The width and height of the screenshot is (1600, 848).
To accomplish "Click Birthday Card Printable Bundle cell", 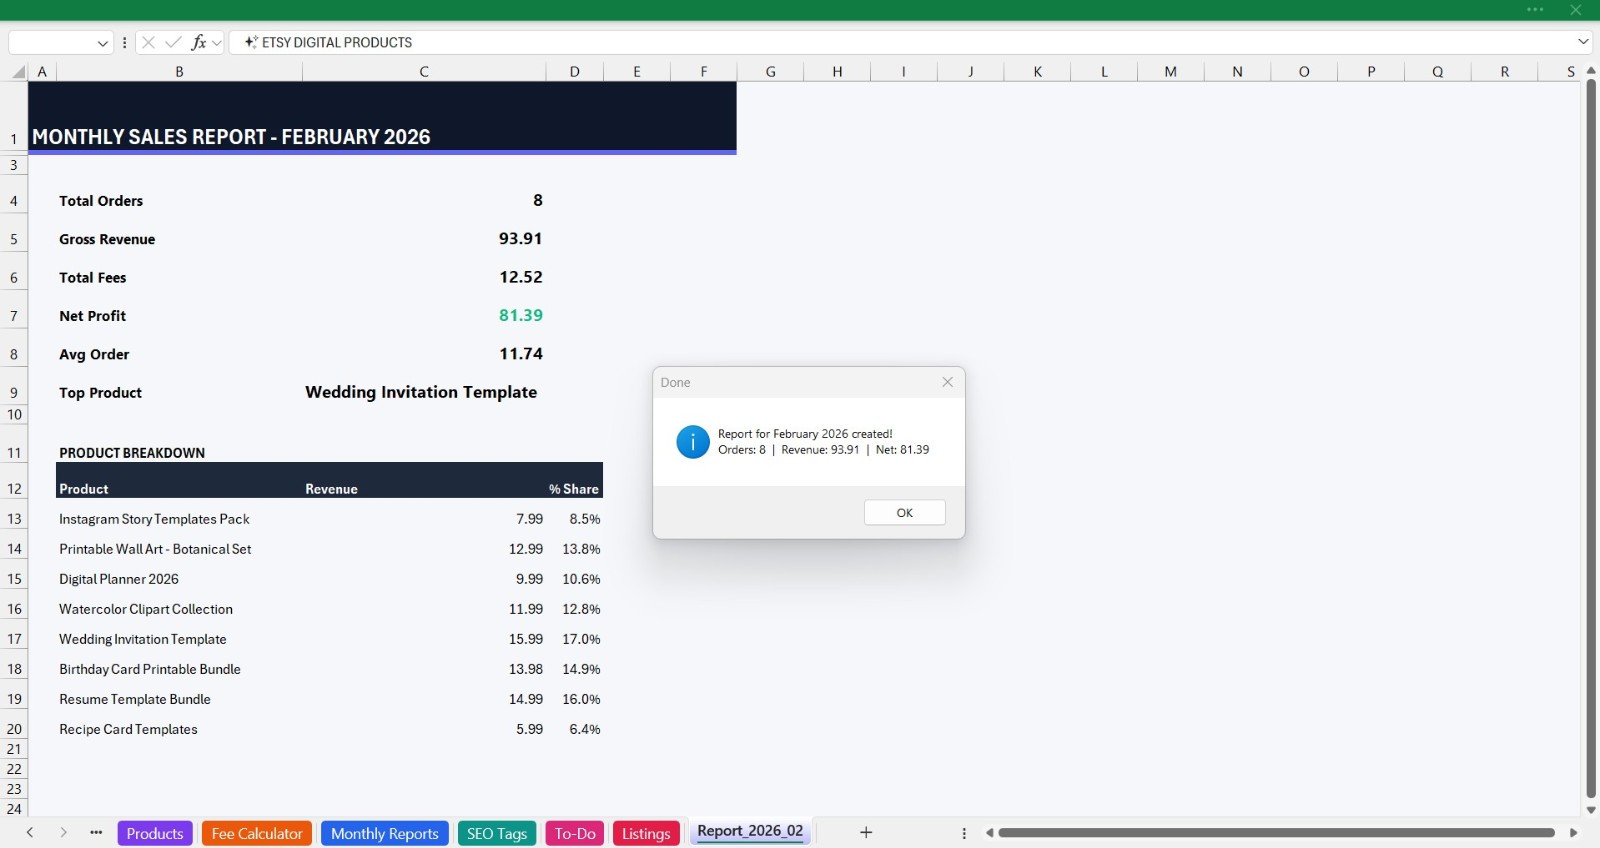I will click(150, 669).
